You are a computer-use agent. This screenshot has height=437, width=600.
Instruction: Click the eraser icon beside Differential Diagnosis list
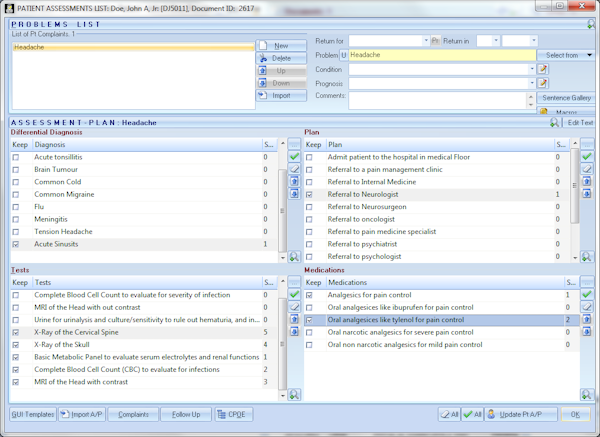click(294, 169)
